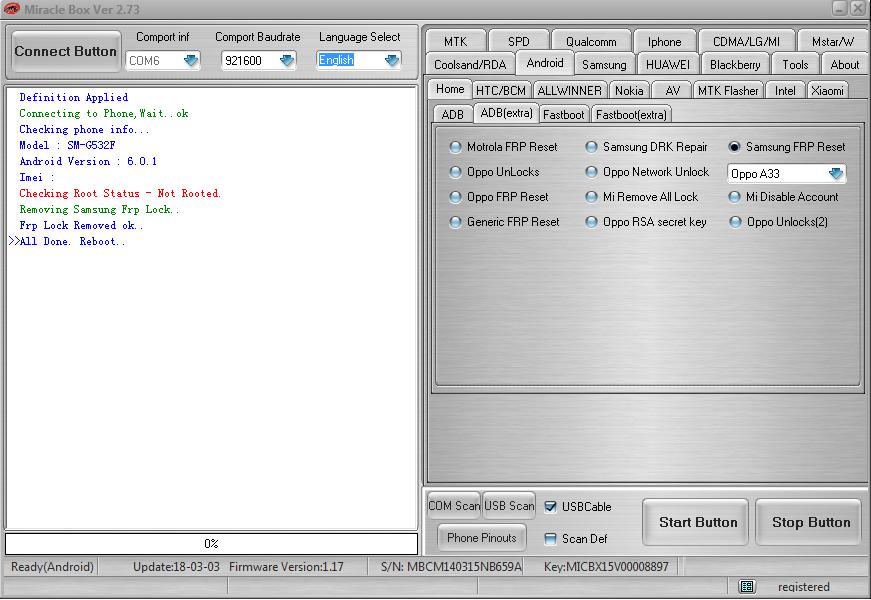Open the HUAWEI tab
The width and height of the screenshot is (871, 600).
coord(668,64)
